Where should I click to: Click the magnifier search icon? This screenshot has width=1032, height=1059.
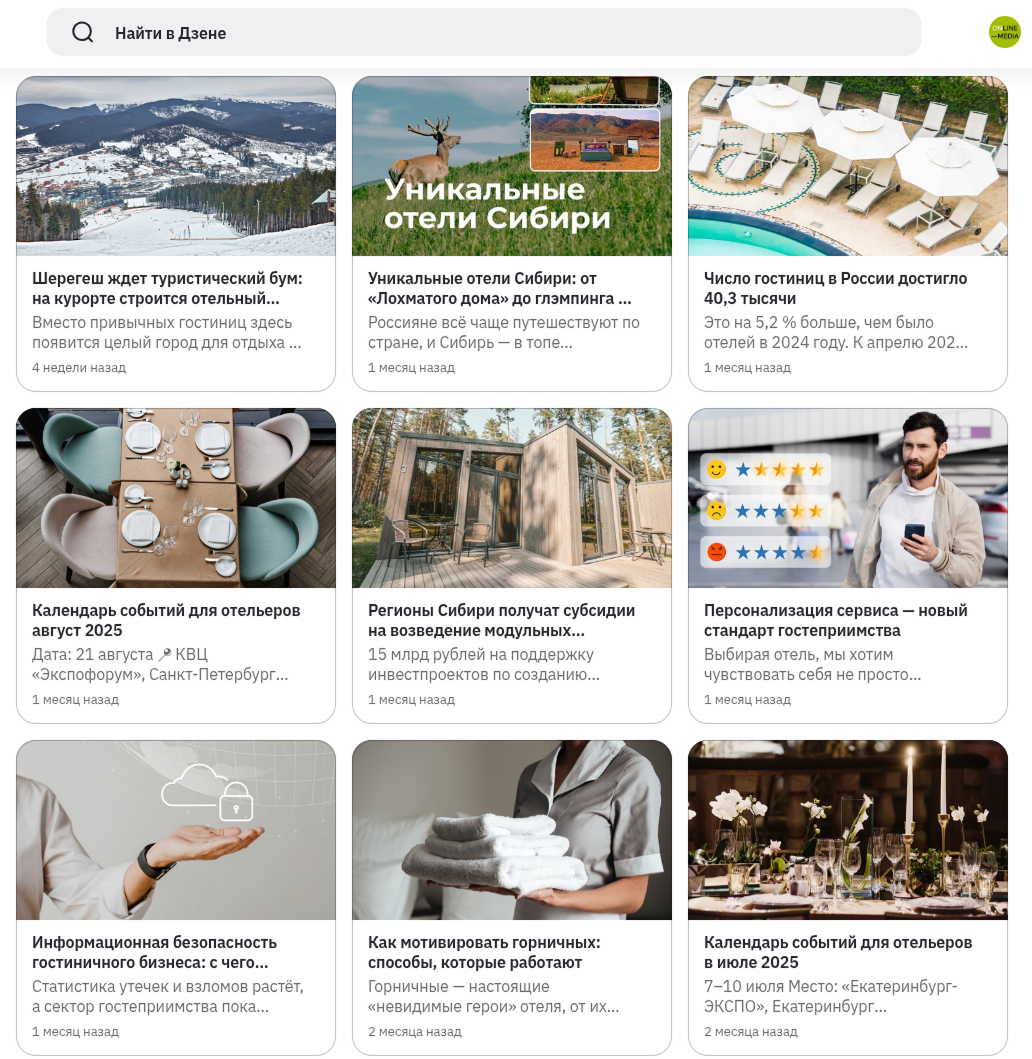point(82,32)
